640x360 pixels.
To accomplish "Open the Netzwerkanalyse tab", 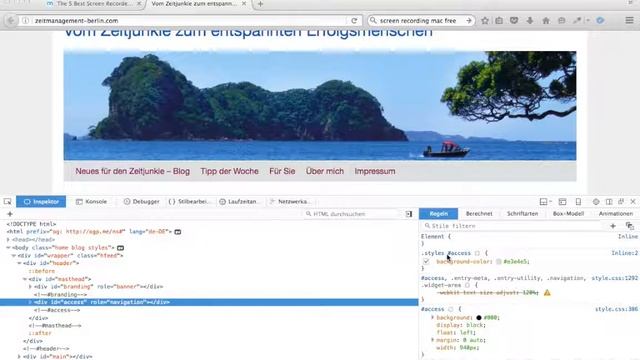I will [x=290, y=202].
